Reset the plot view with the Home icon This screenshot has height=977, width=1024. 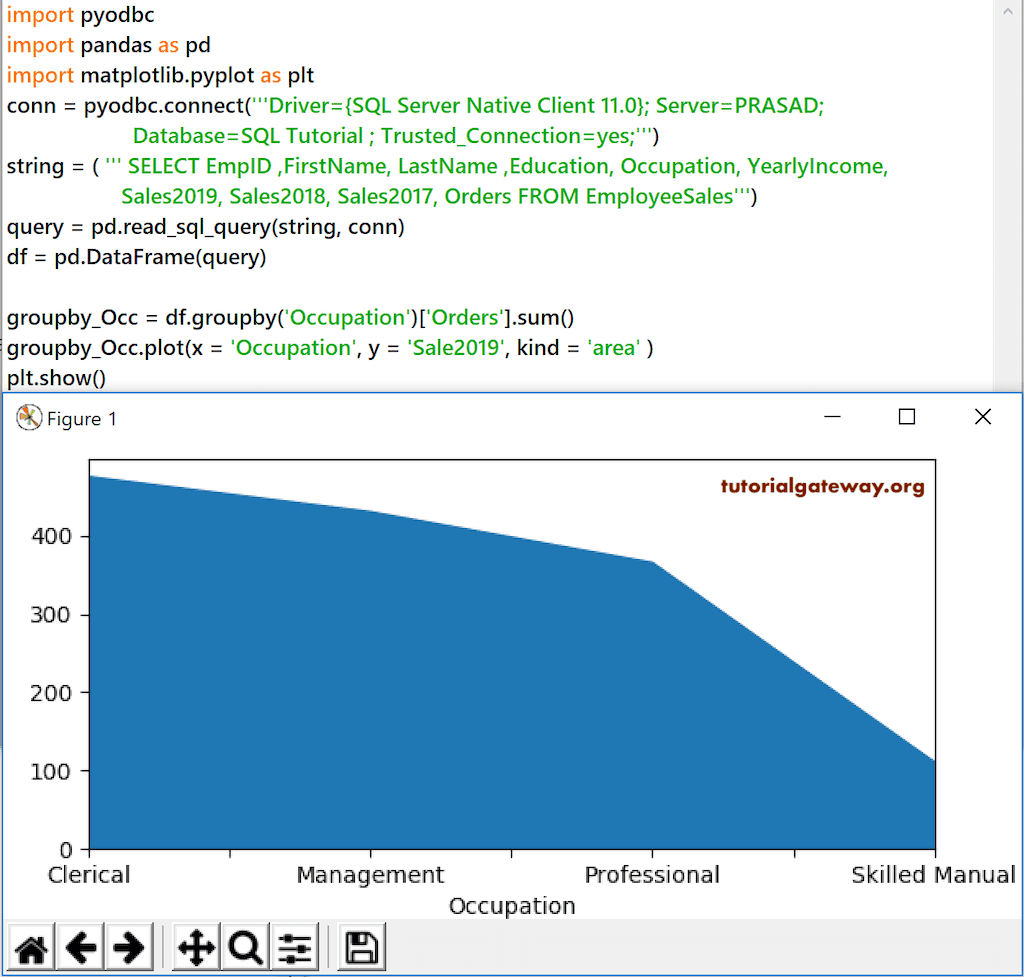31,946
